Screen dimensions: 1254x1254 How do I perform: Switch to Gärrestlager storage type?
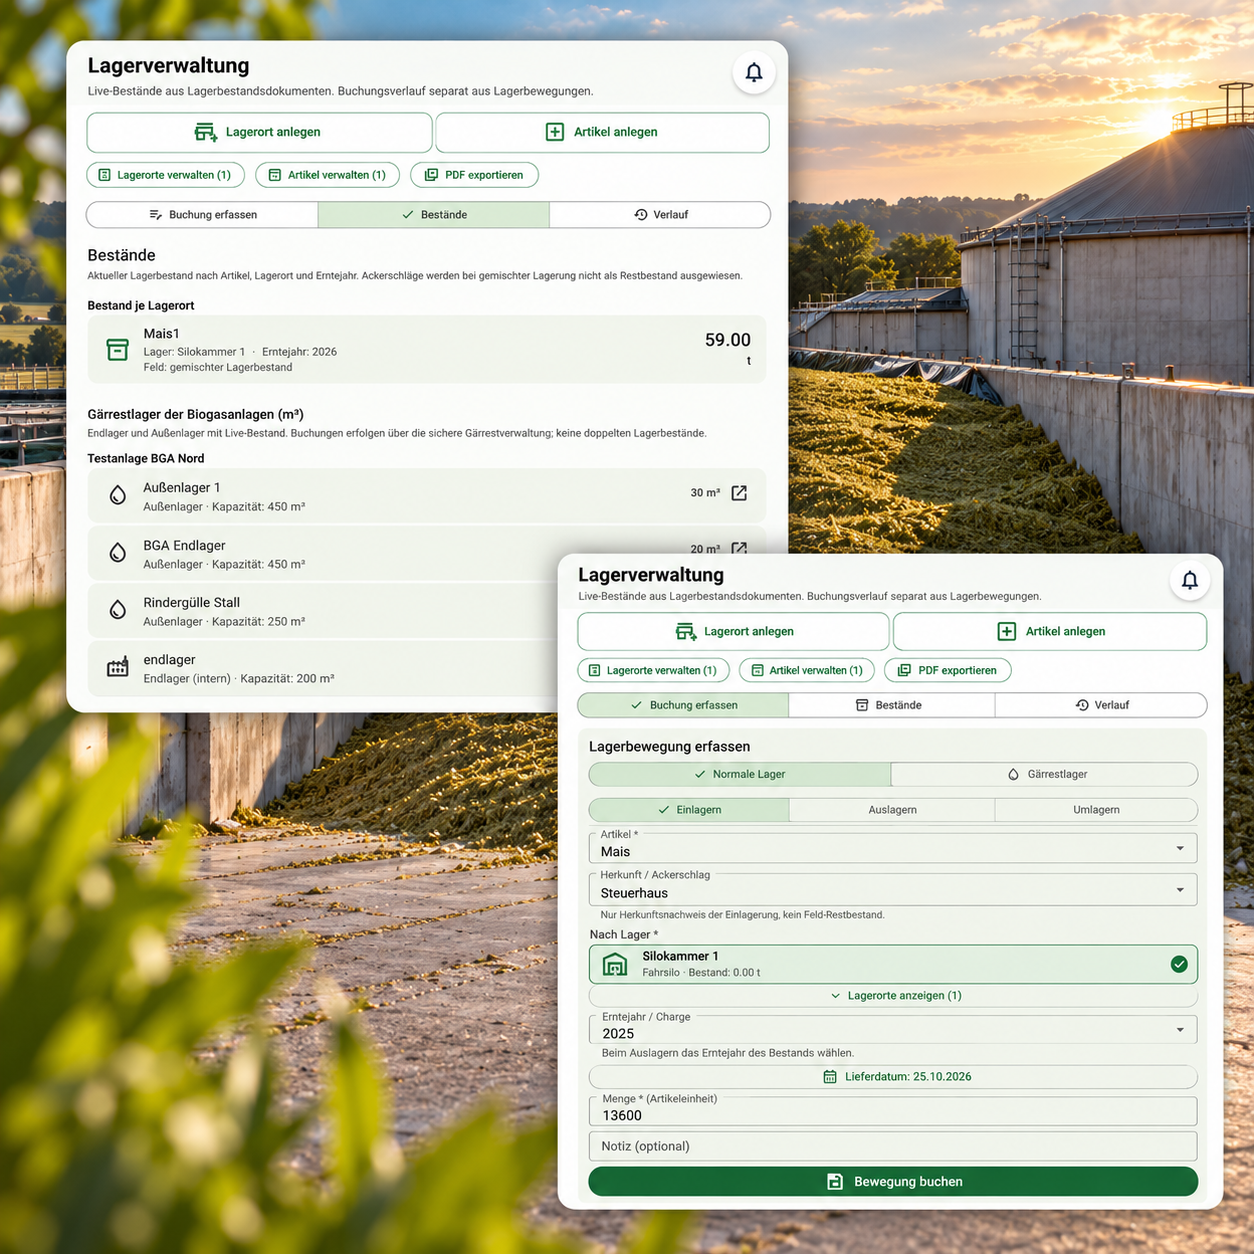click(1044, 774)
